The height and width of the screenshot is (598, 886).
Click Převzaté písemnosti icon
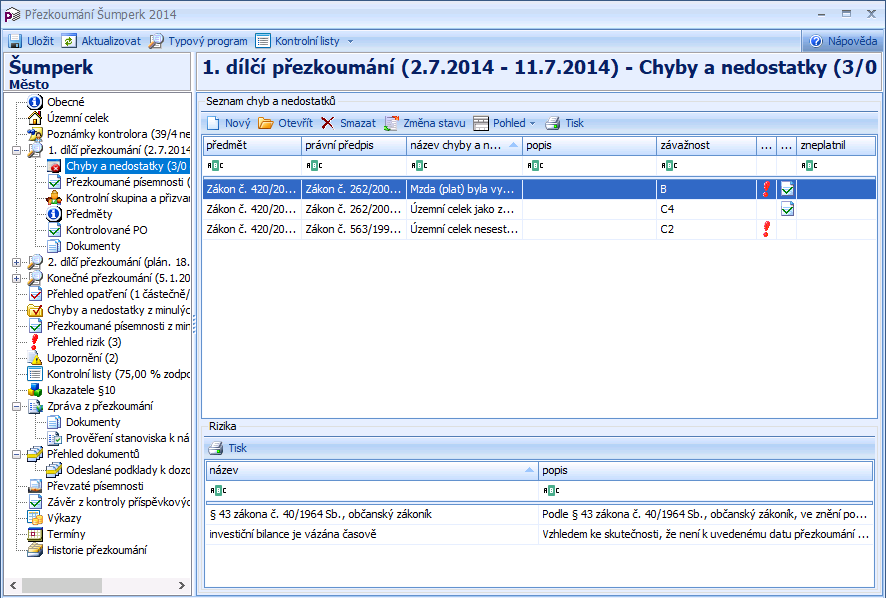[x=35, y=486]
